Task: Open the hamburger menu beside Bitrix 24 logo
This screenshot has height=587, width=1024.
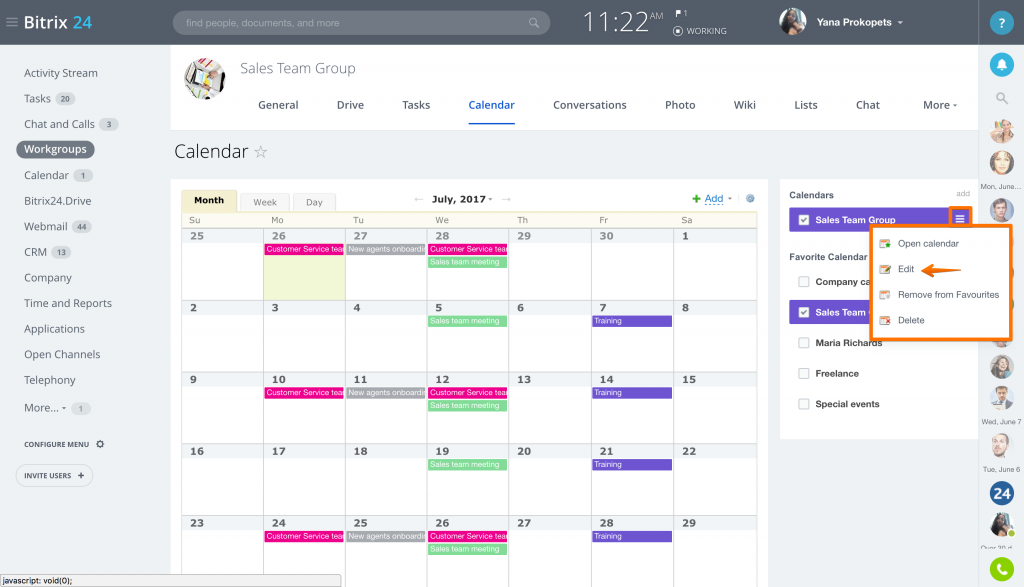Action: (12, 22)
